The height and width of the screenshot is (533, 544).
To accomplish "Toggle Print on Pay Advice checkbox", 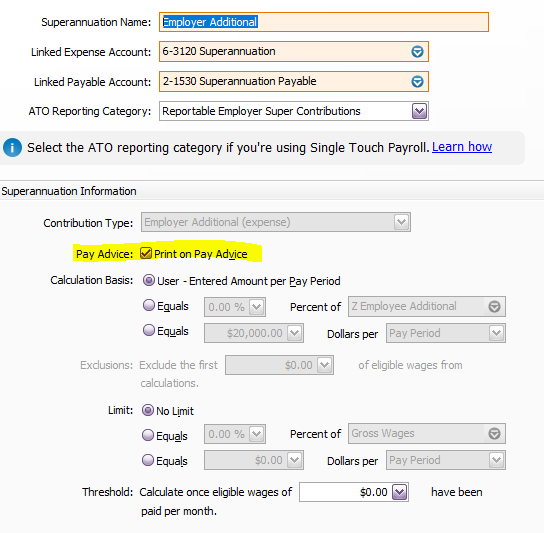I will point(146,253).
